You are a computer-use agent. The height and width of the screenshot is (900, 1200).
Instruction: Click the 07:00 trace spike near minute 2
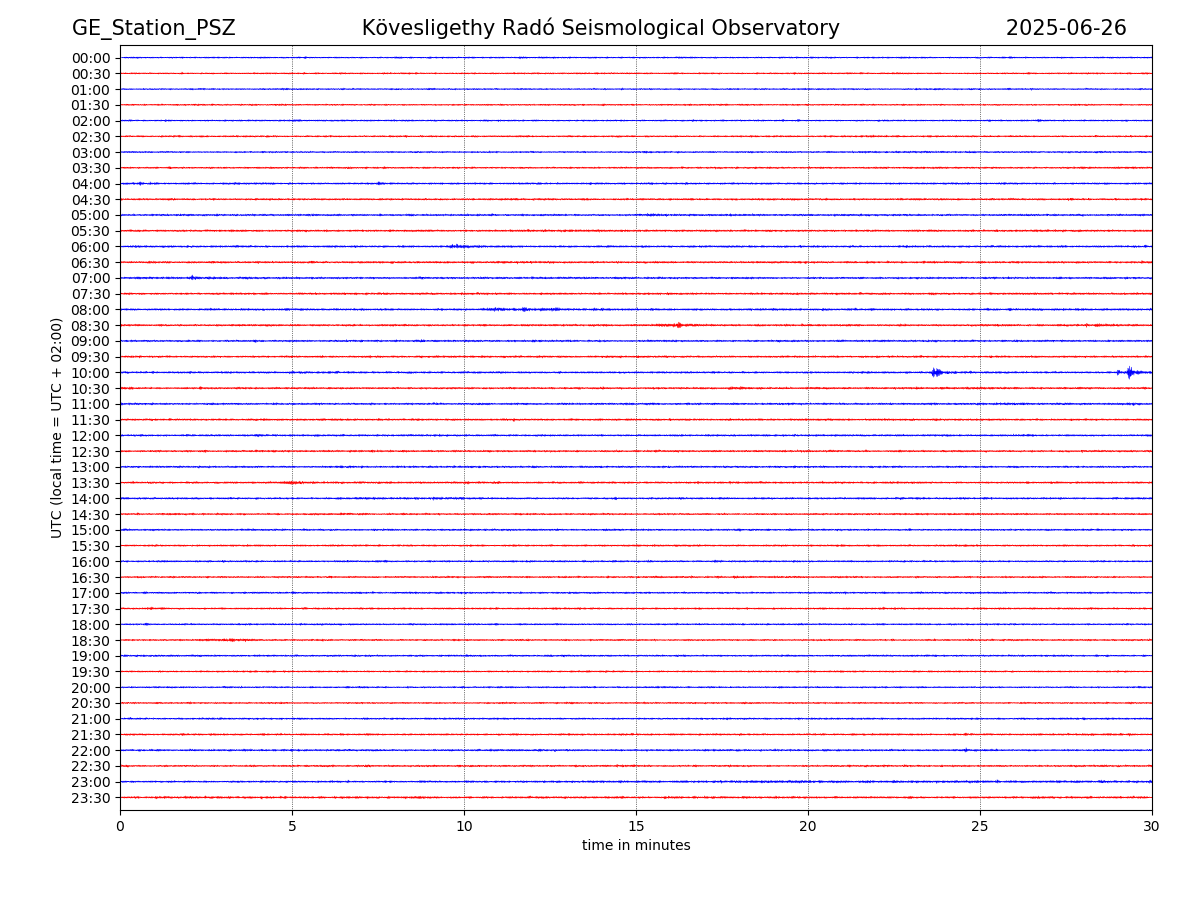point(192,277)
